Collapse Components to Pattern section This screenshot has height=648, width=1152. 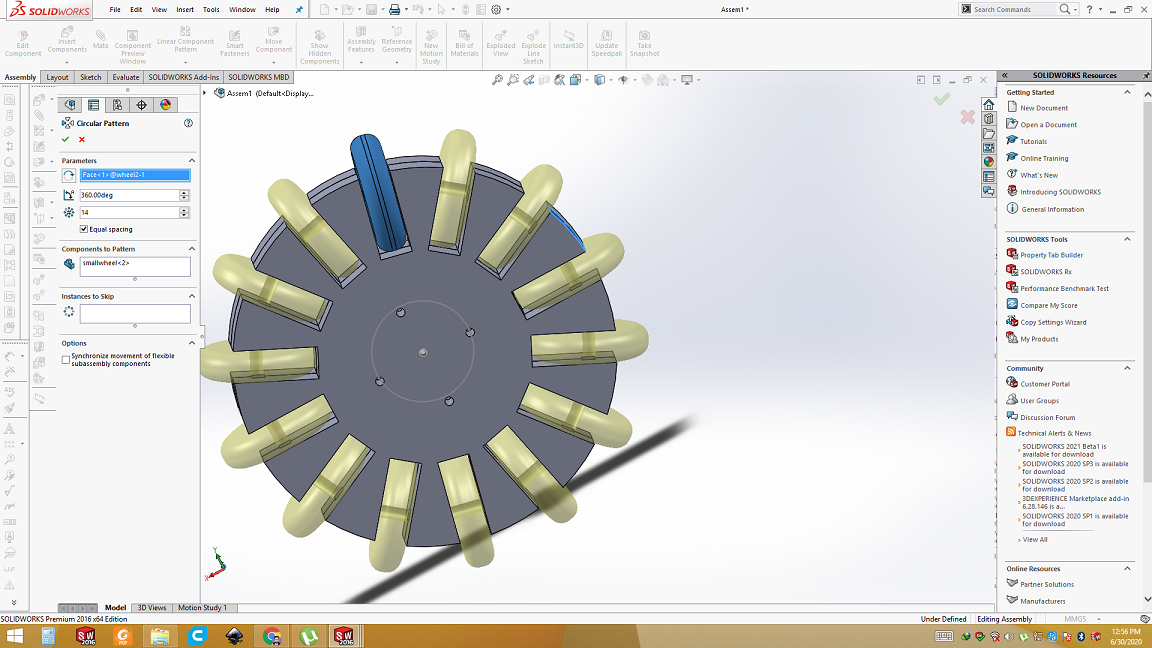tap(192, 249)
